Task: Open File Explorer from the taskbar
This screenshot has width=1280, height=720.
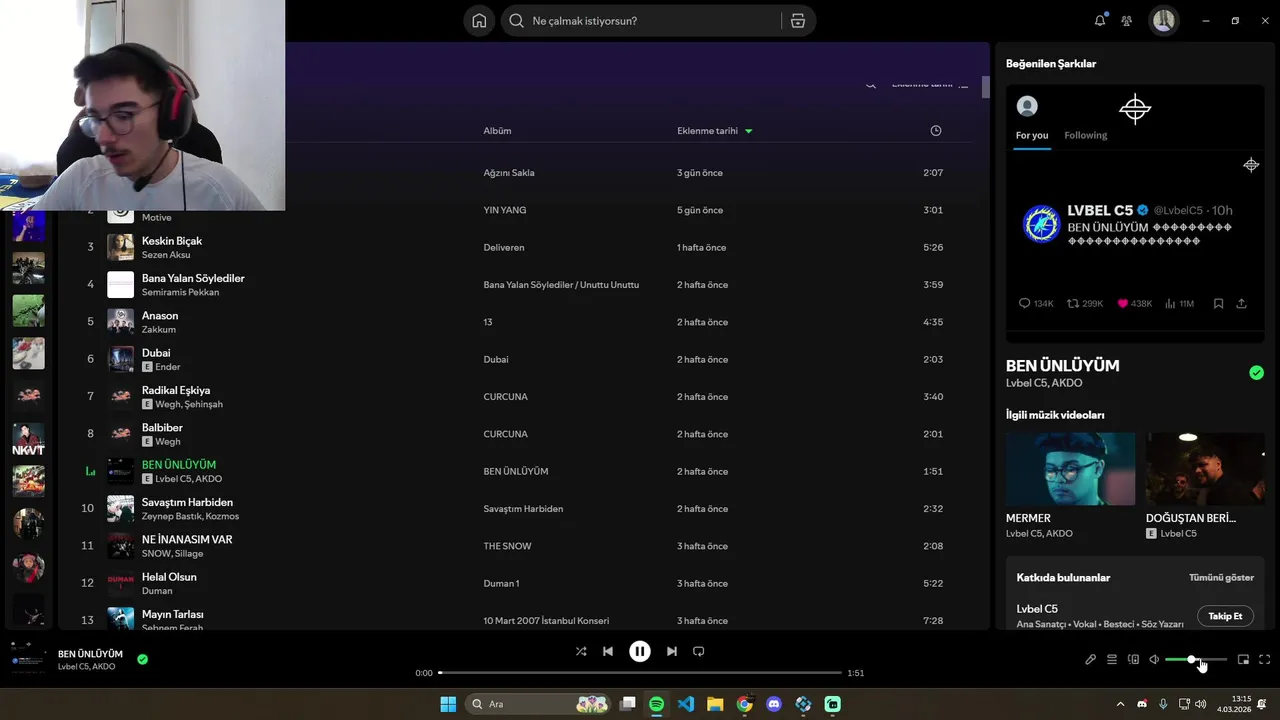Action: click(715, 704)
